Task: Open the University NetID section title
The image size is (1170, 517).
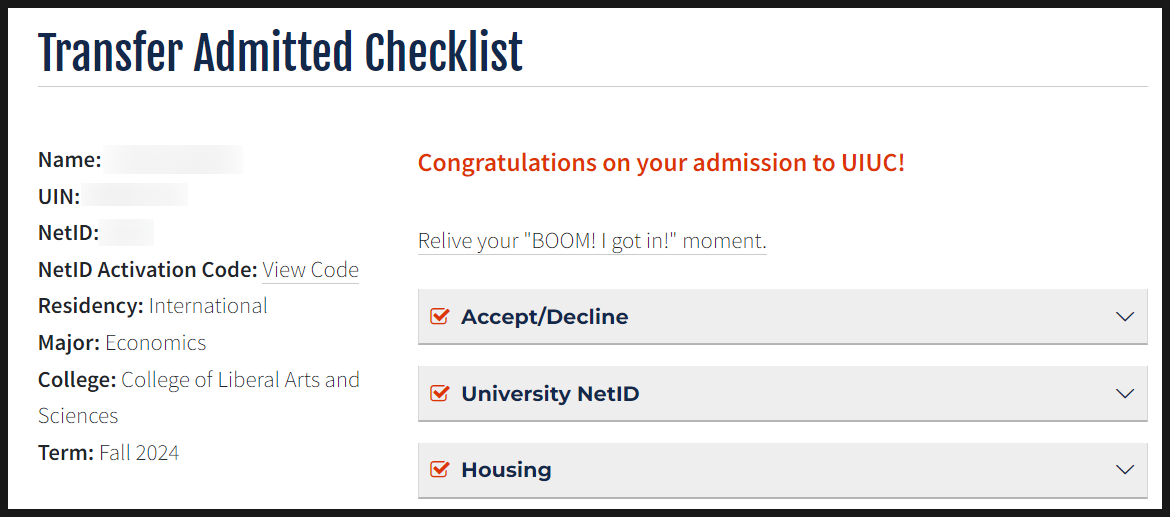Action: point(550,394)
